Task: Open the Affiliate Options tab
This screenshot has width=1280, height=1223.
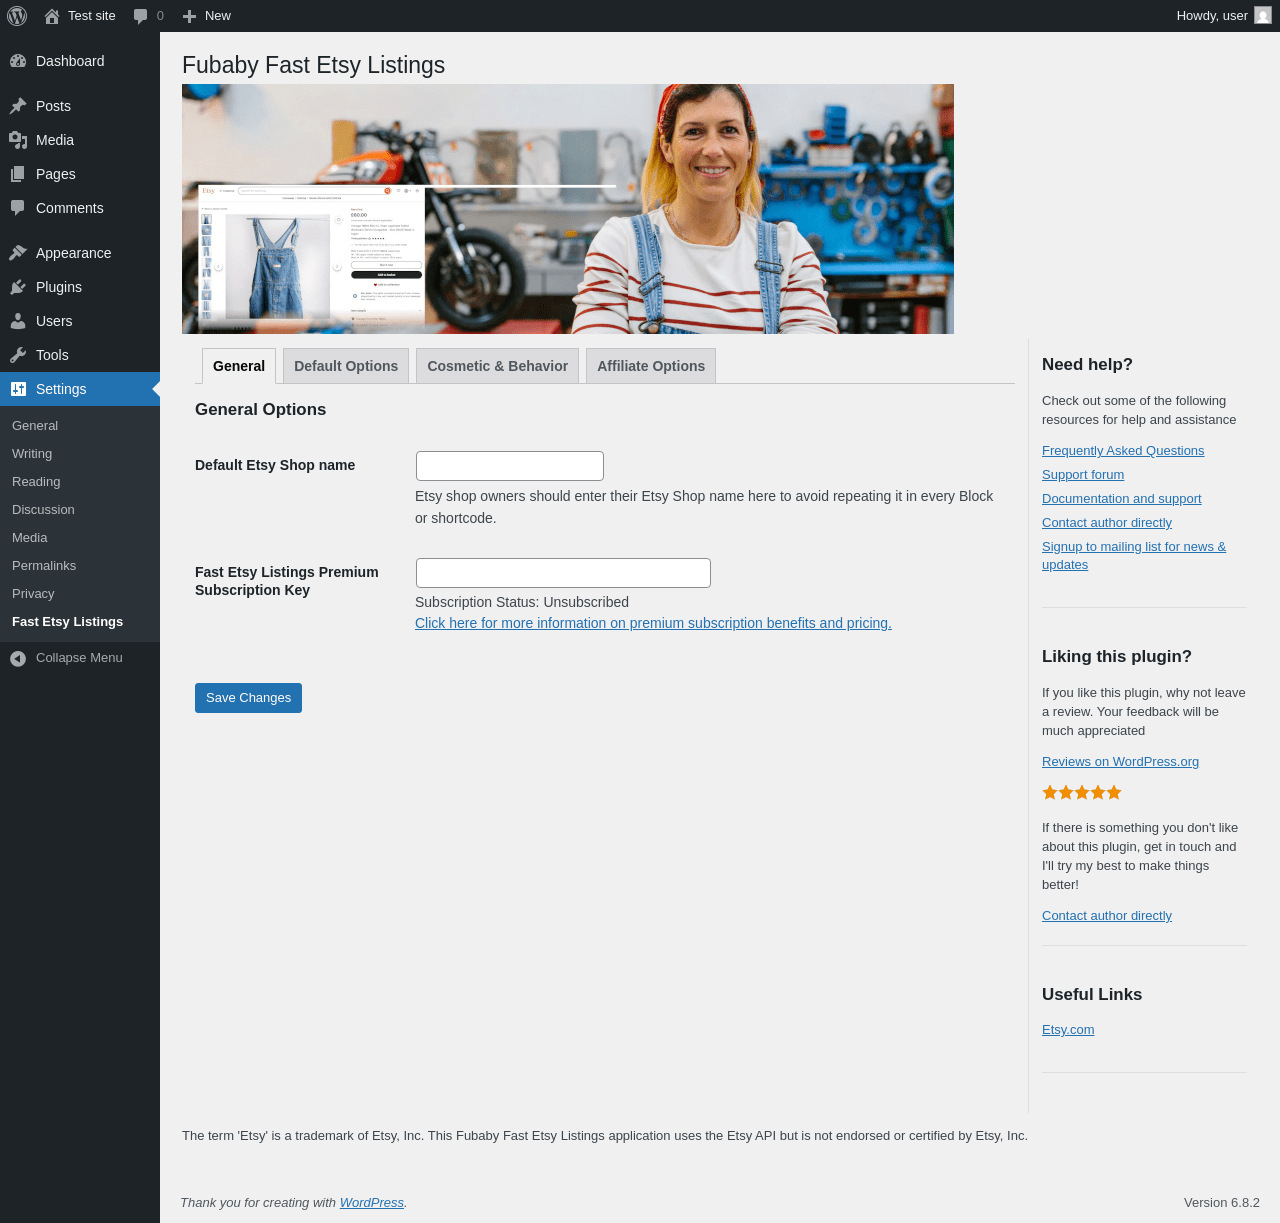Action: click(x=651, y=366)
